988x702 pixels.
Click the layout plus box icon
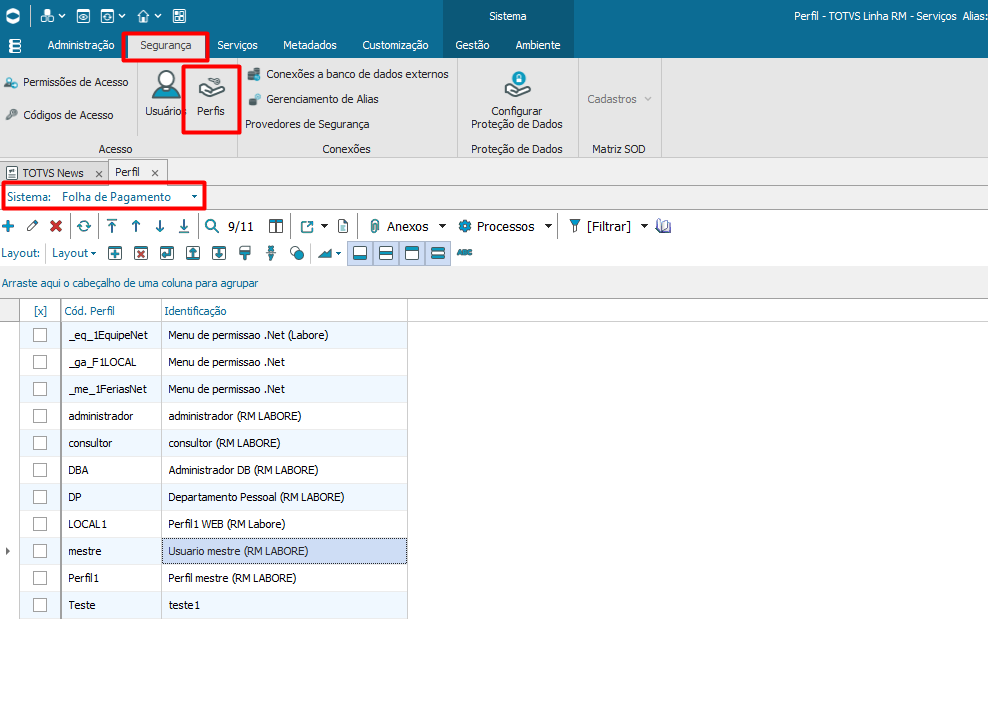115,253
